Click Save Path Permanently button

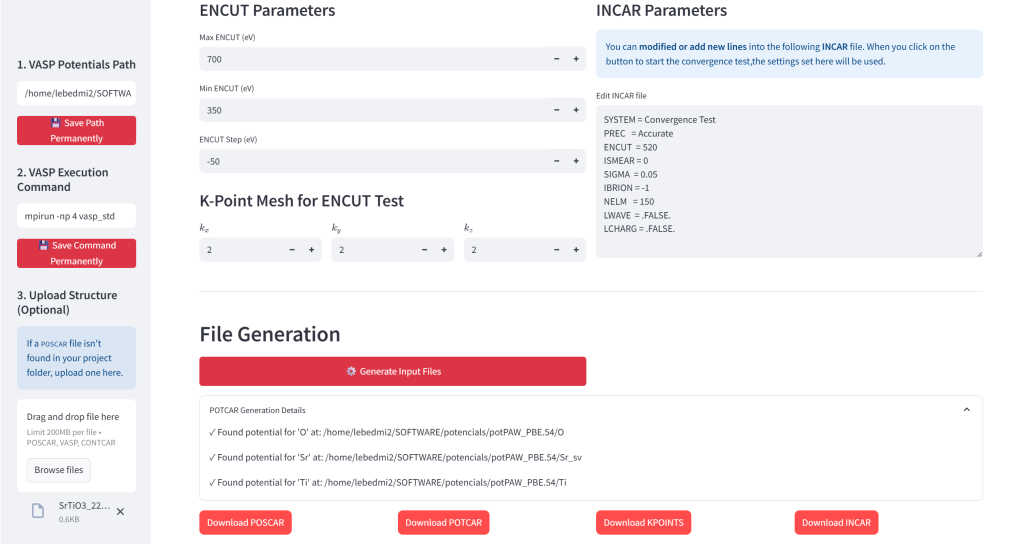click(x=76, y=131)
